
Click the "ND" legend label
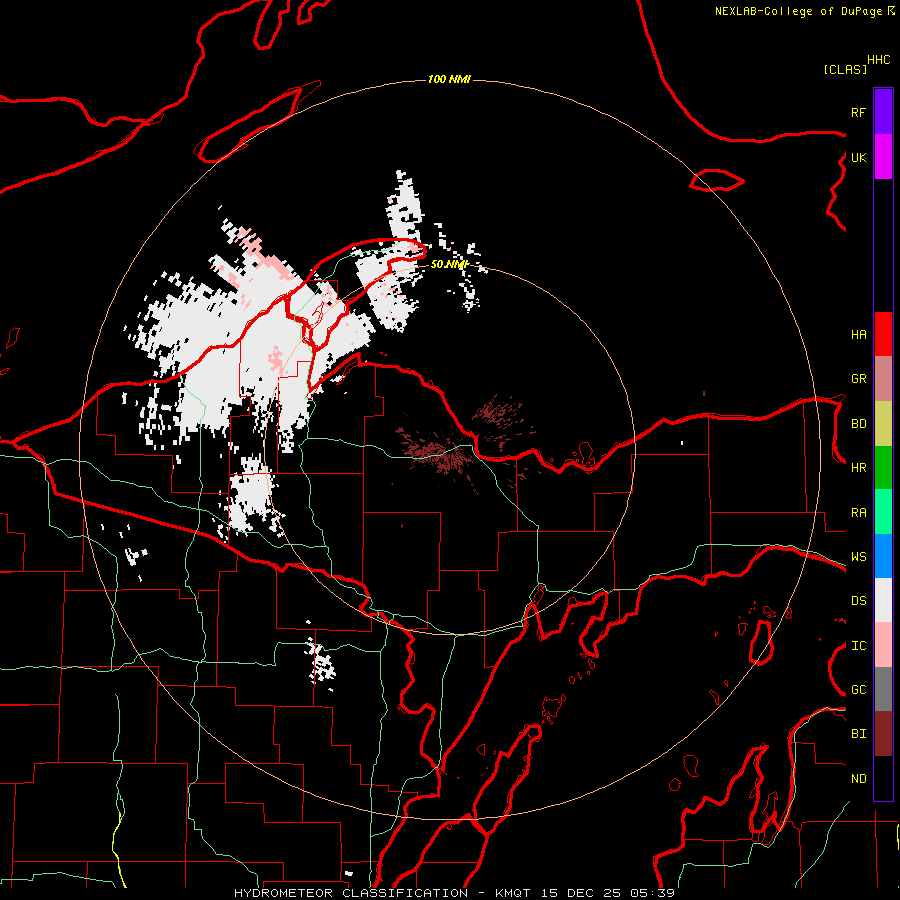(858, 779)
